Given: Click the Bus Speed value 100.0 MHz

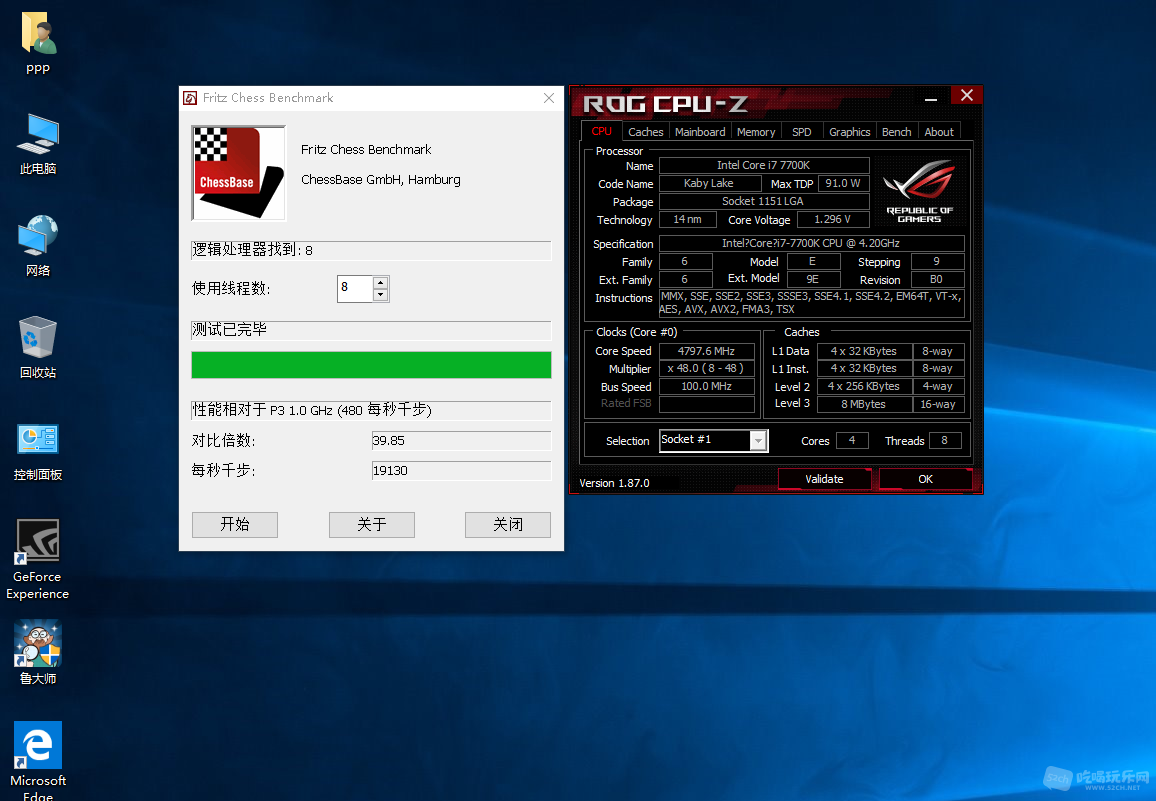Looking at the screenshot, I should (x=706, y=386).
